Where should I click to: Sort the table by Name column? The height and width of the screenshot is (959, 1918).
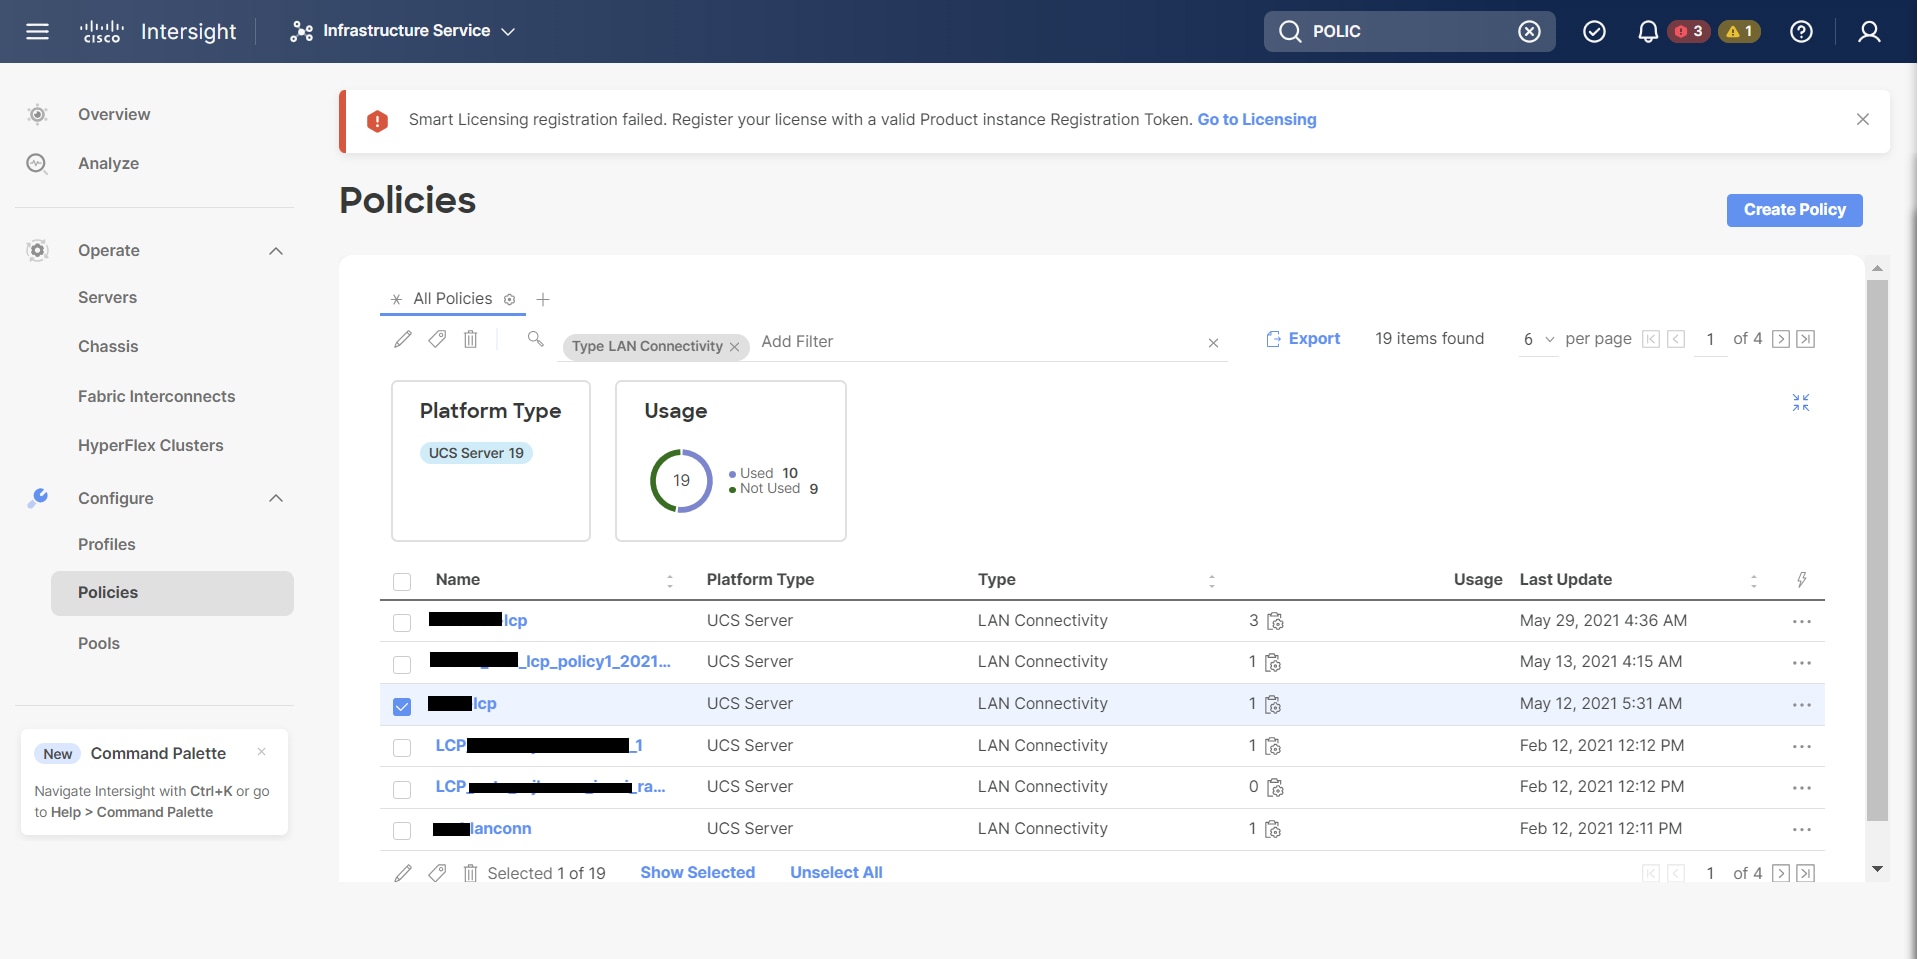pos(670,580)
